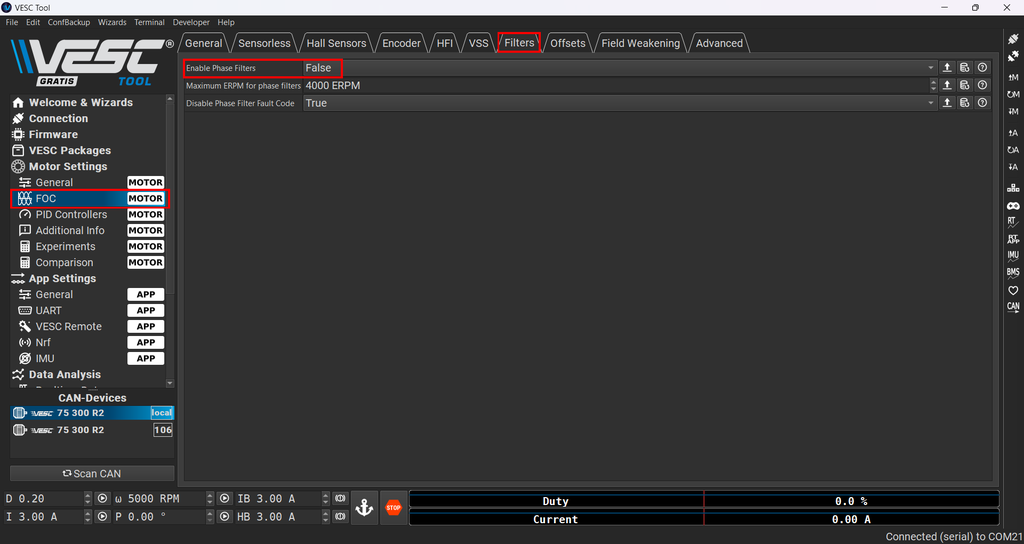
Task: Open PID Controllers motor settings page
Action: (71, 214)
